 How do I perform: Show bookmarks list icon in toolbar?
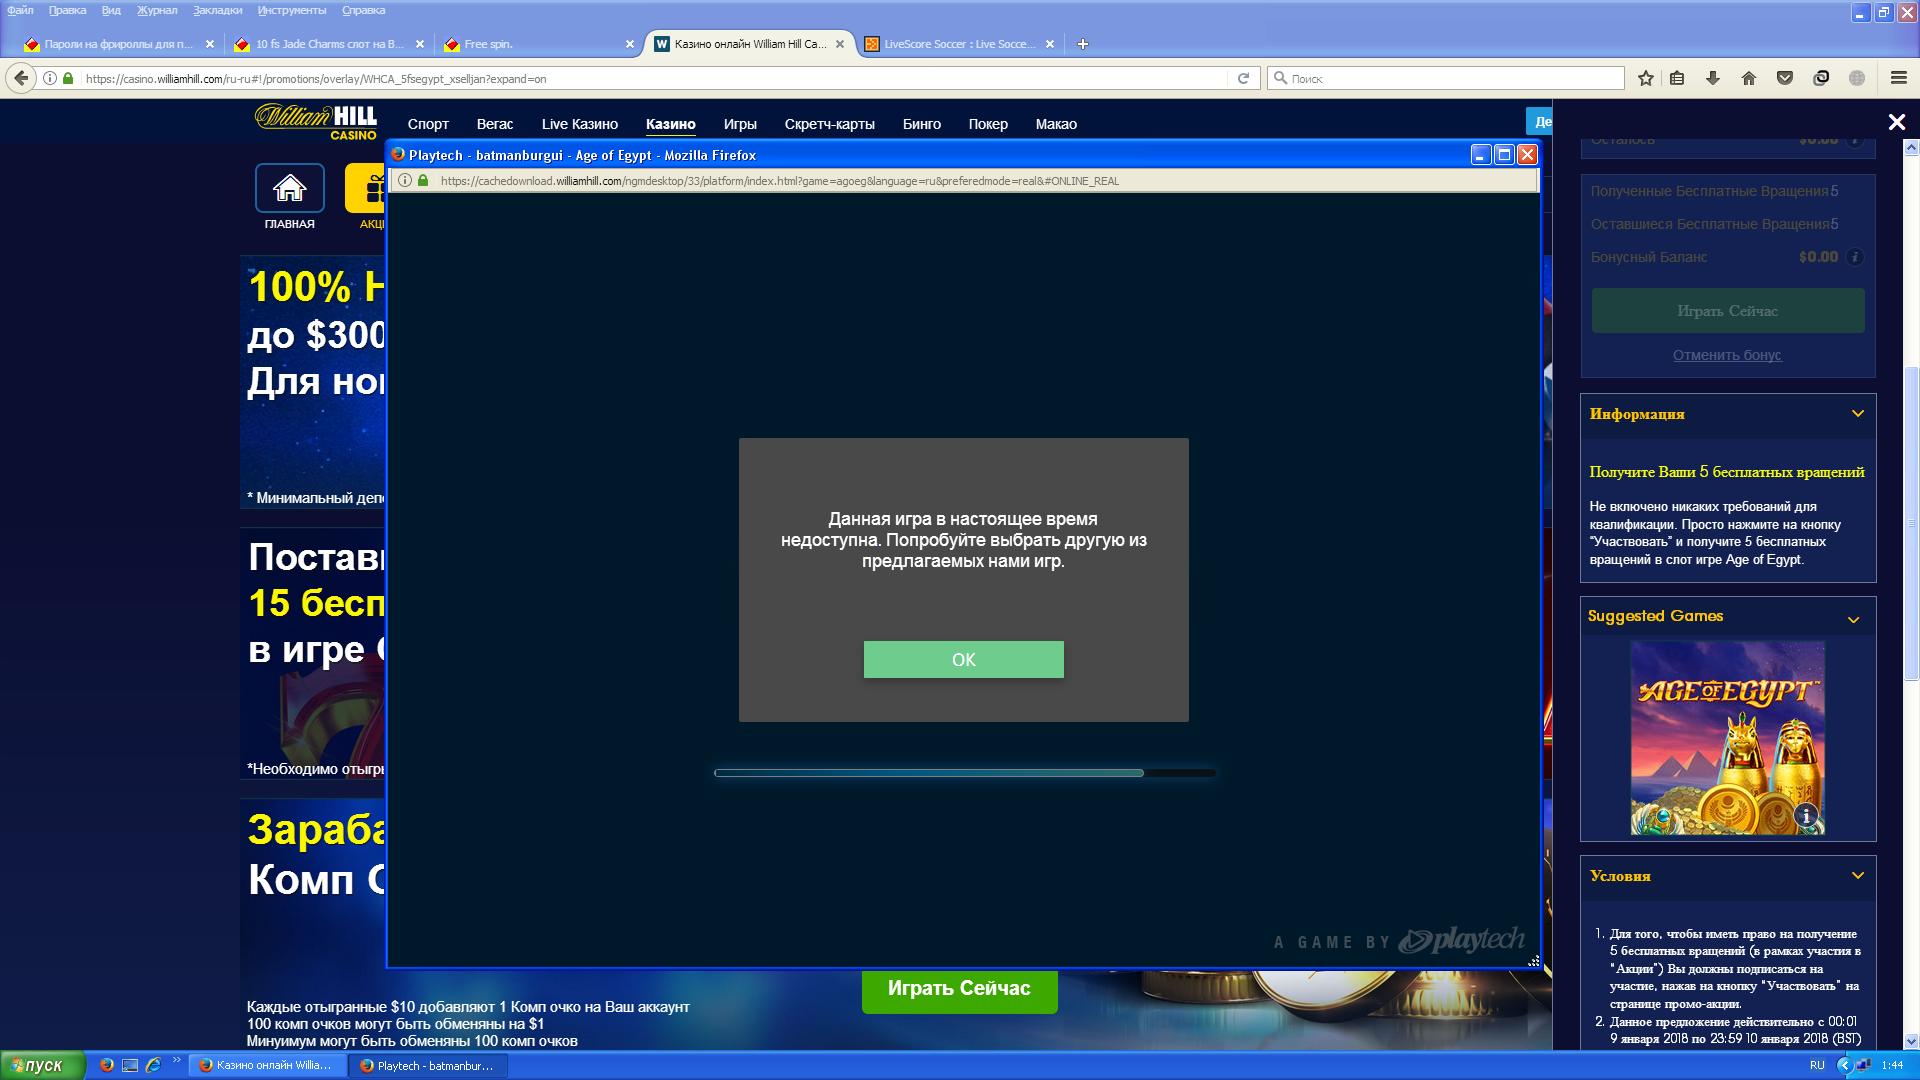click(x=1677, y=78)
